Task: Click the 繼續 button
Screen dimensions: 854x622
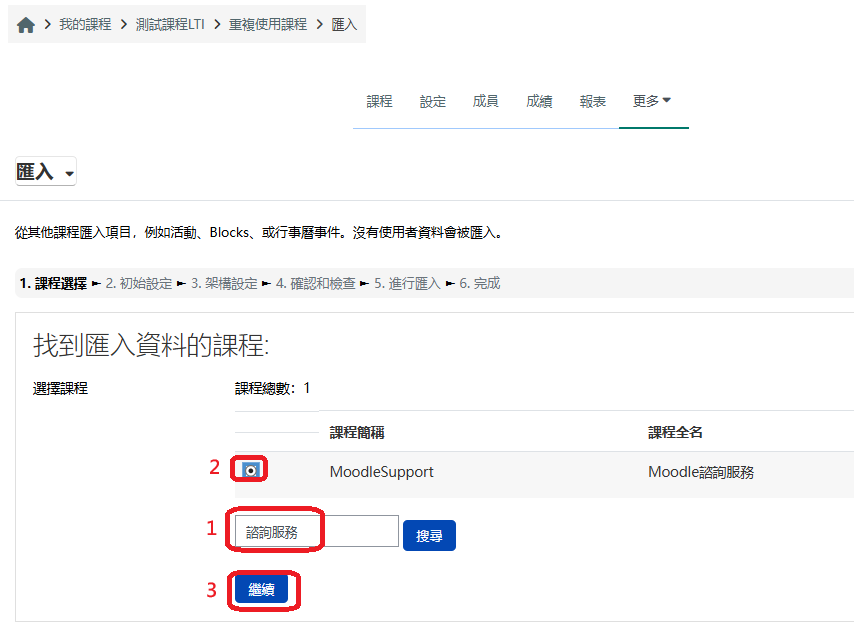Action: click(x=261, y=590)
